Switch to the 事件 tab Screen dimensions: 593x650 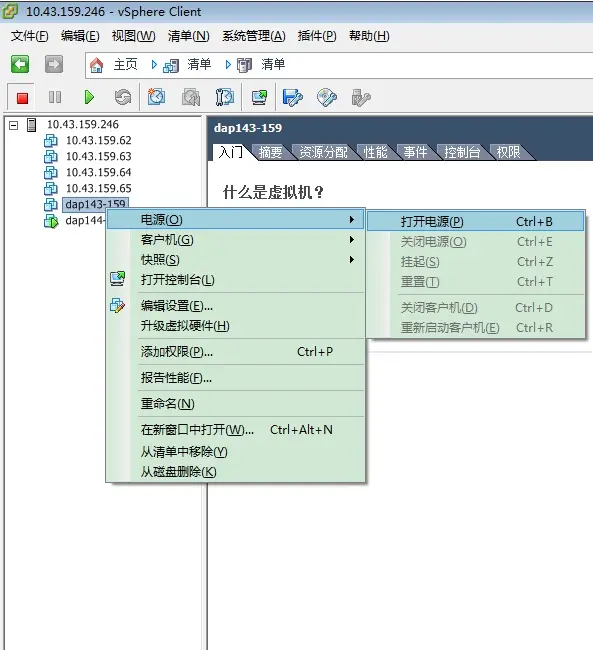(415, 152)
